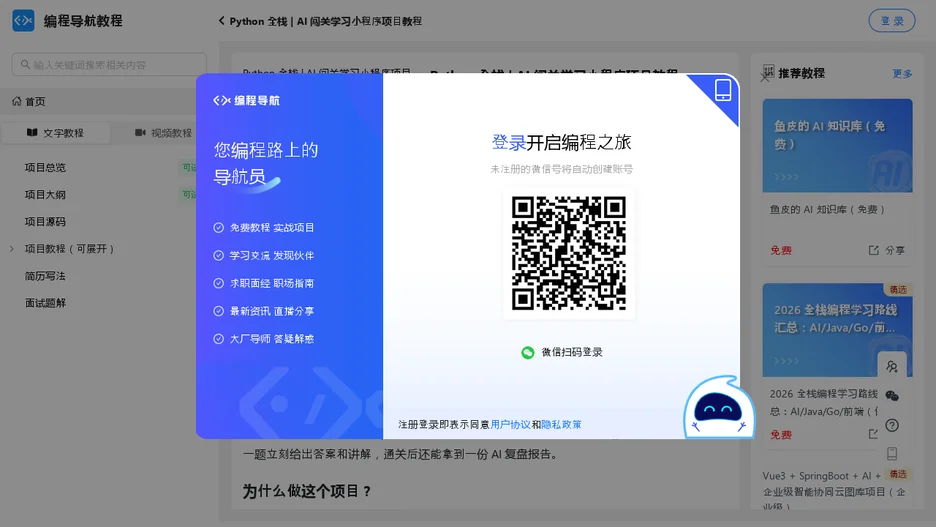Screen dimensions: 936x527
Task: Open the 2026 全栈编程学习路线 card cover
Action: pos(837,329)
